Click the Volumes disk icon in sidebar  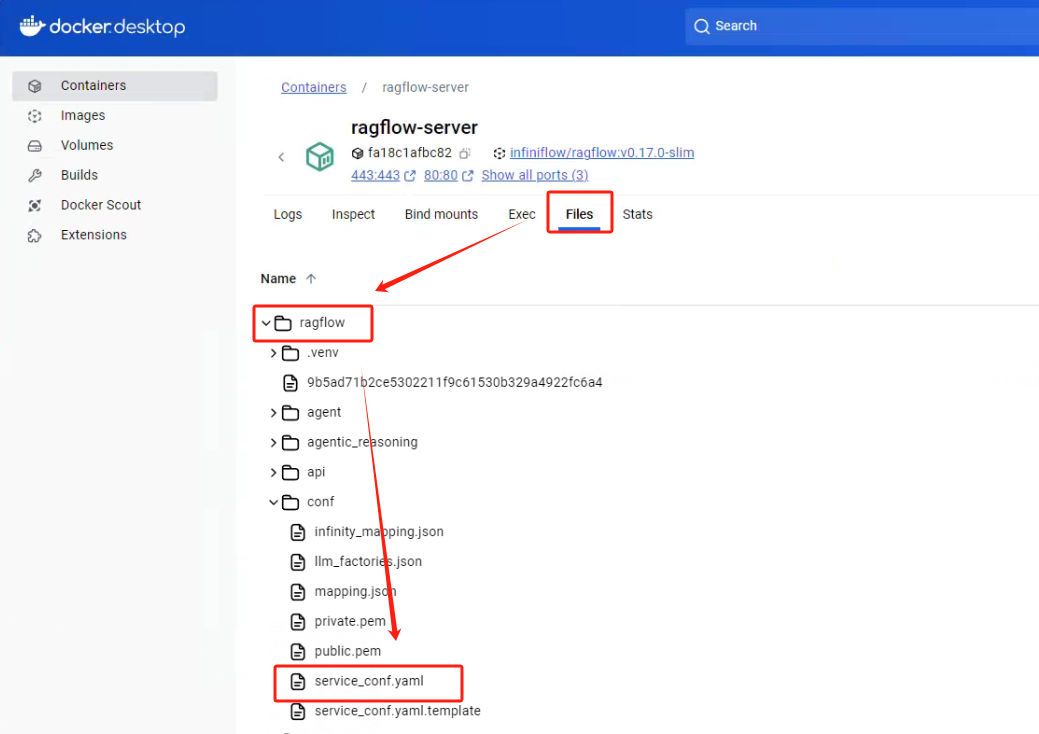pyautogui.click(x=34, y=146)
